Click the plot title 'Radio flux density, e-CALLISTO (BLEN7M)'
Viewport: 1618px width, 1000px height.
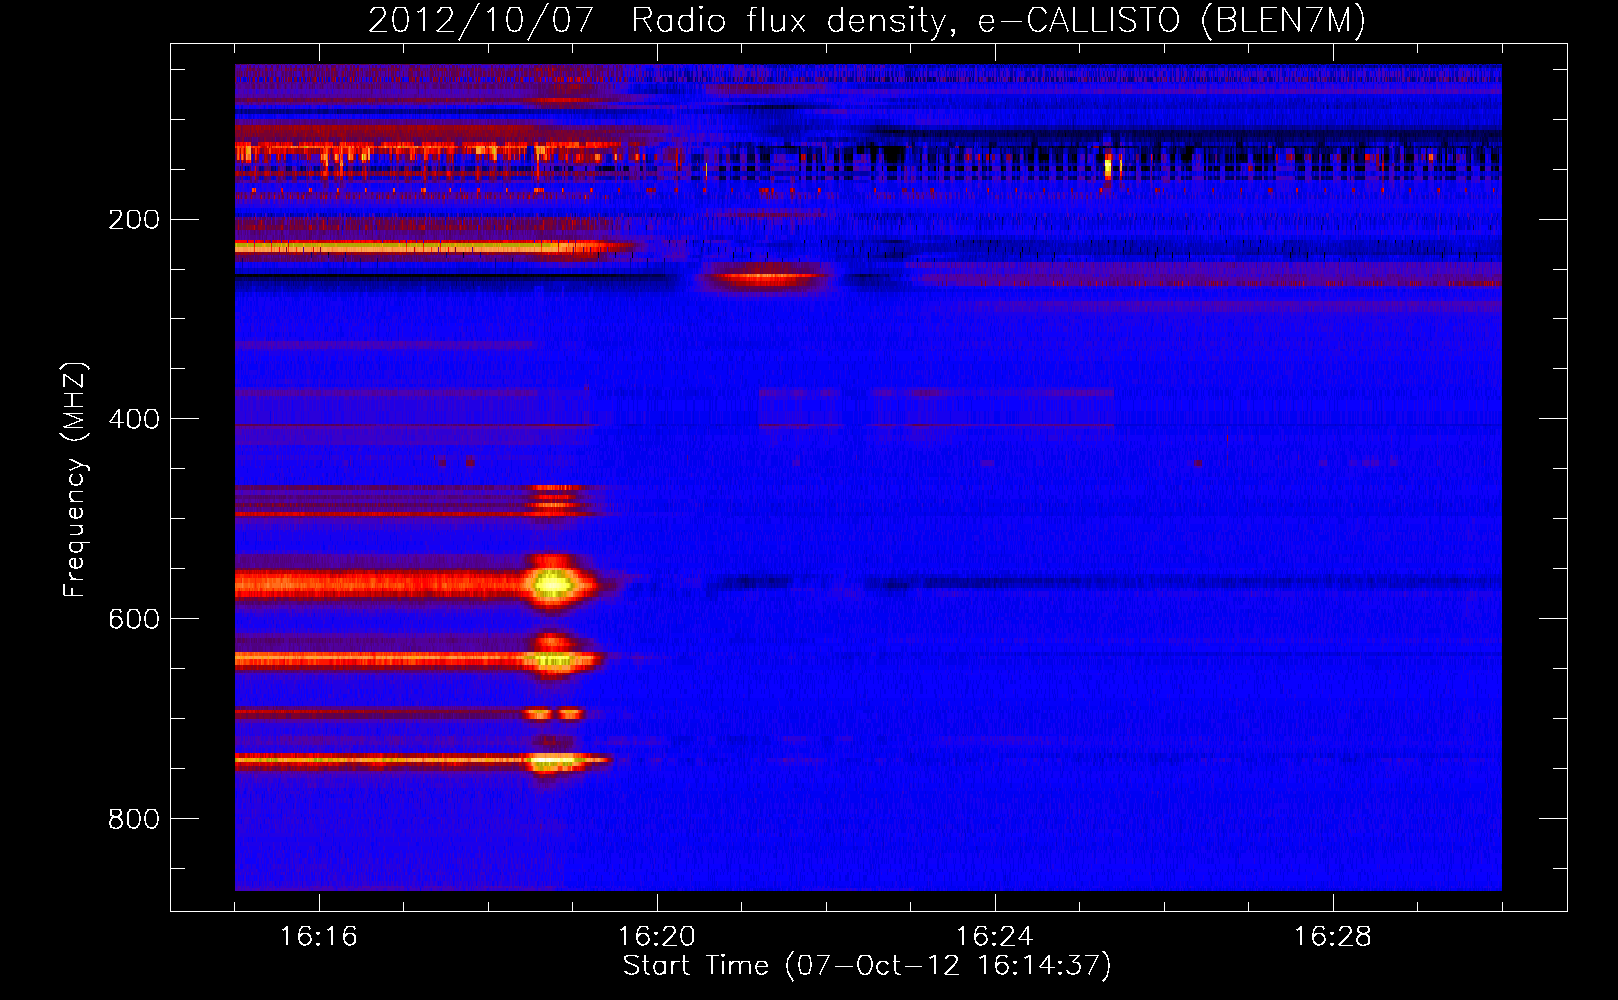[998, 21]
